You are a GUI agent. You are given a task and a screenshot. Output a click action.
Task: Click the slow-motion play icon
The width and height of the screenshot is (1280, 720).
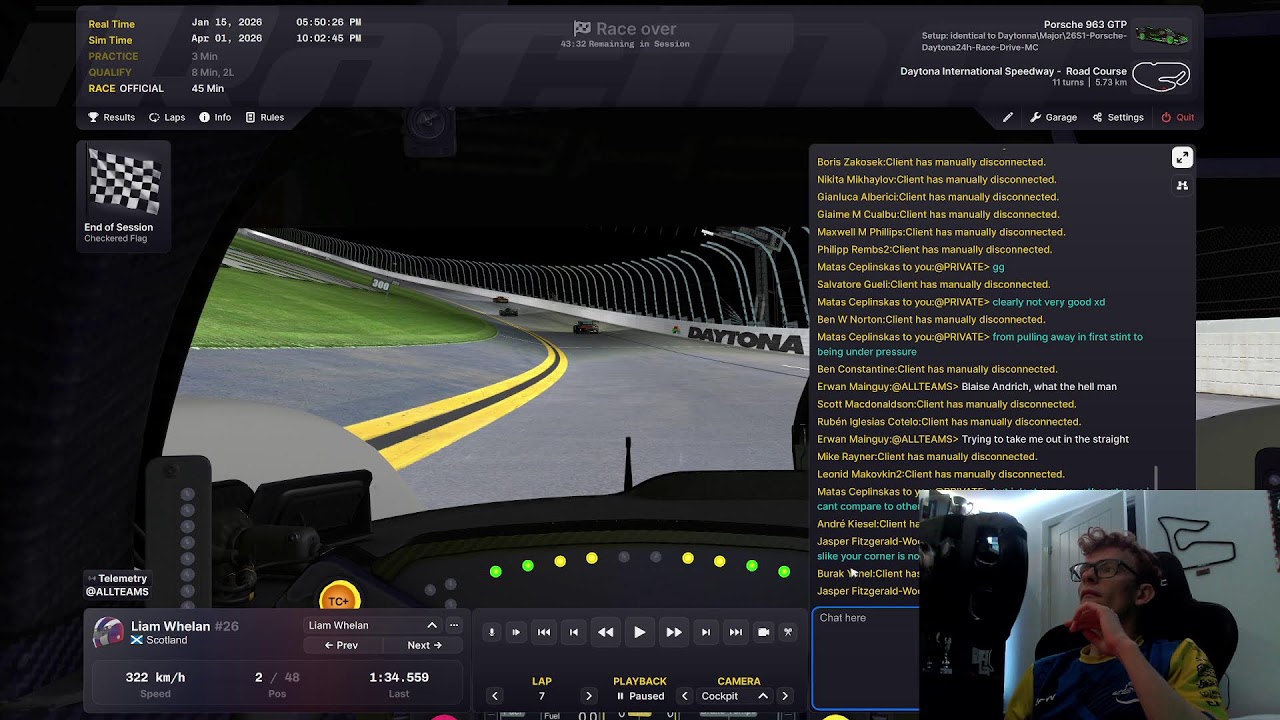(516, 632)
